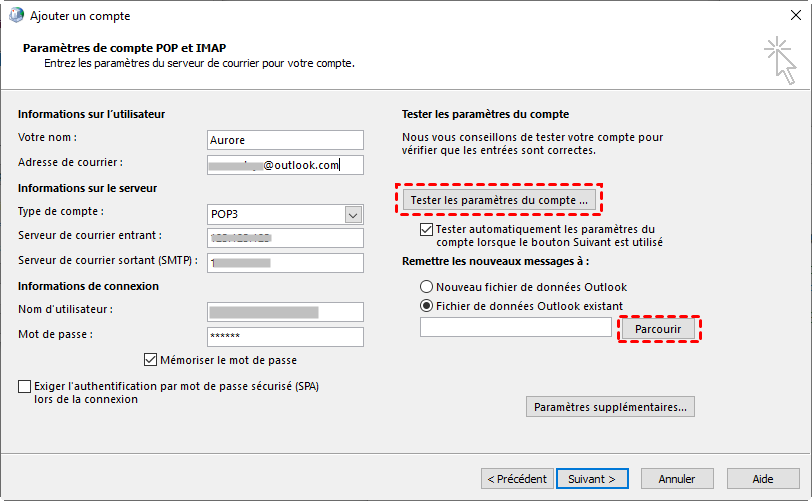
Task: Uncheck Tester automatiquement les paramètres du compte
Action: tap(427, 229)
